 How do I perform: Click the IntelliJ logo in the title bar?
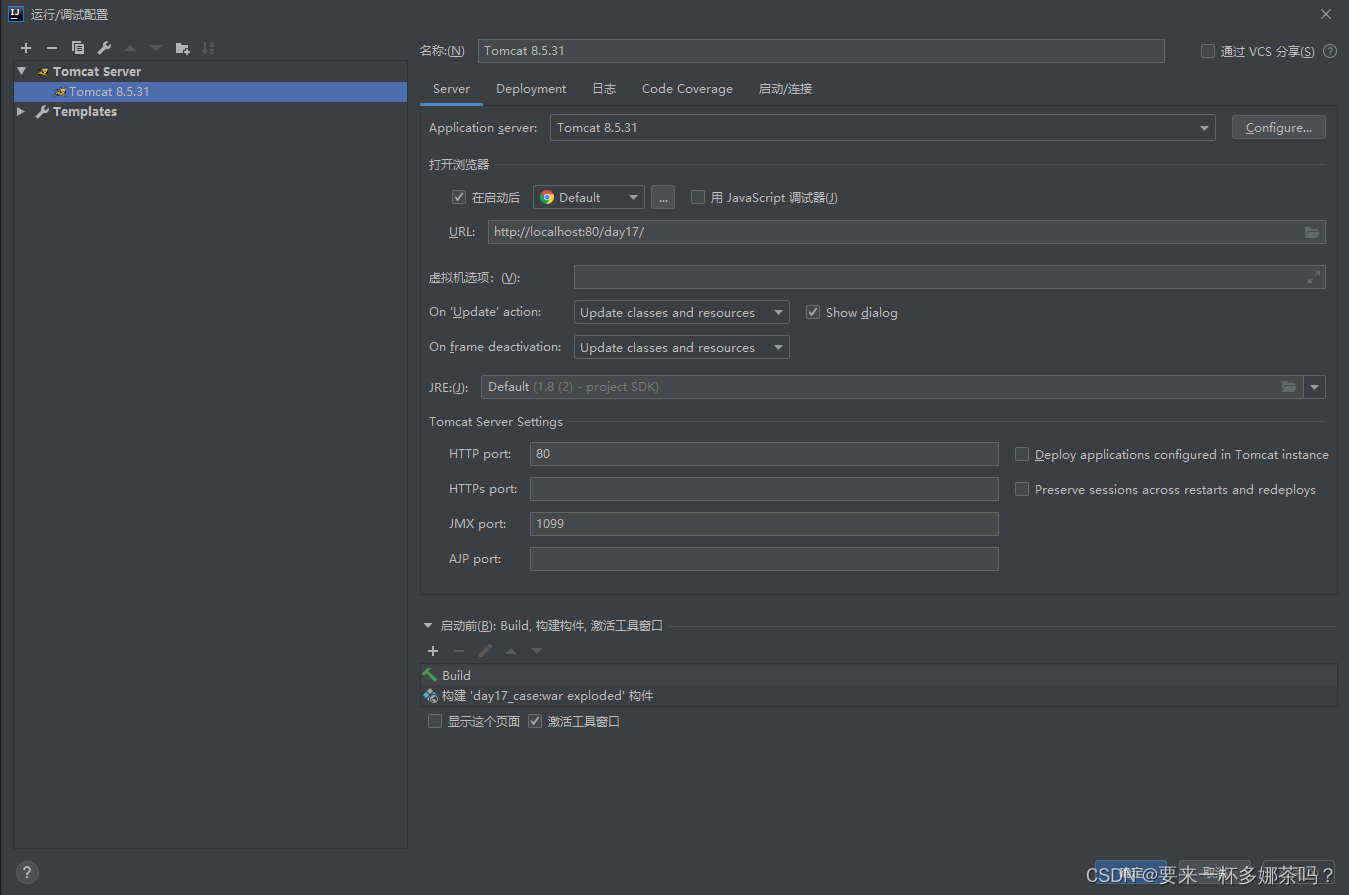(15, 14)
